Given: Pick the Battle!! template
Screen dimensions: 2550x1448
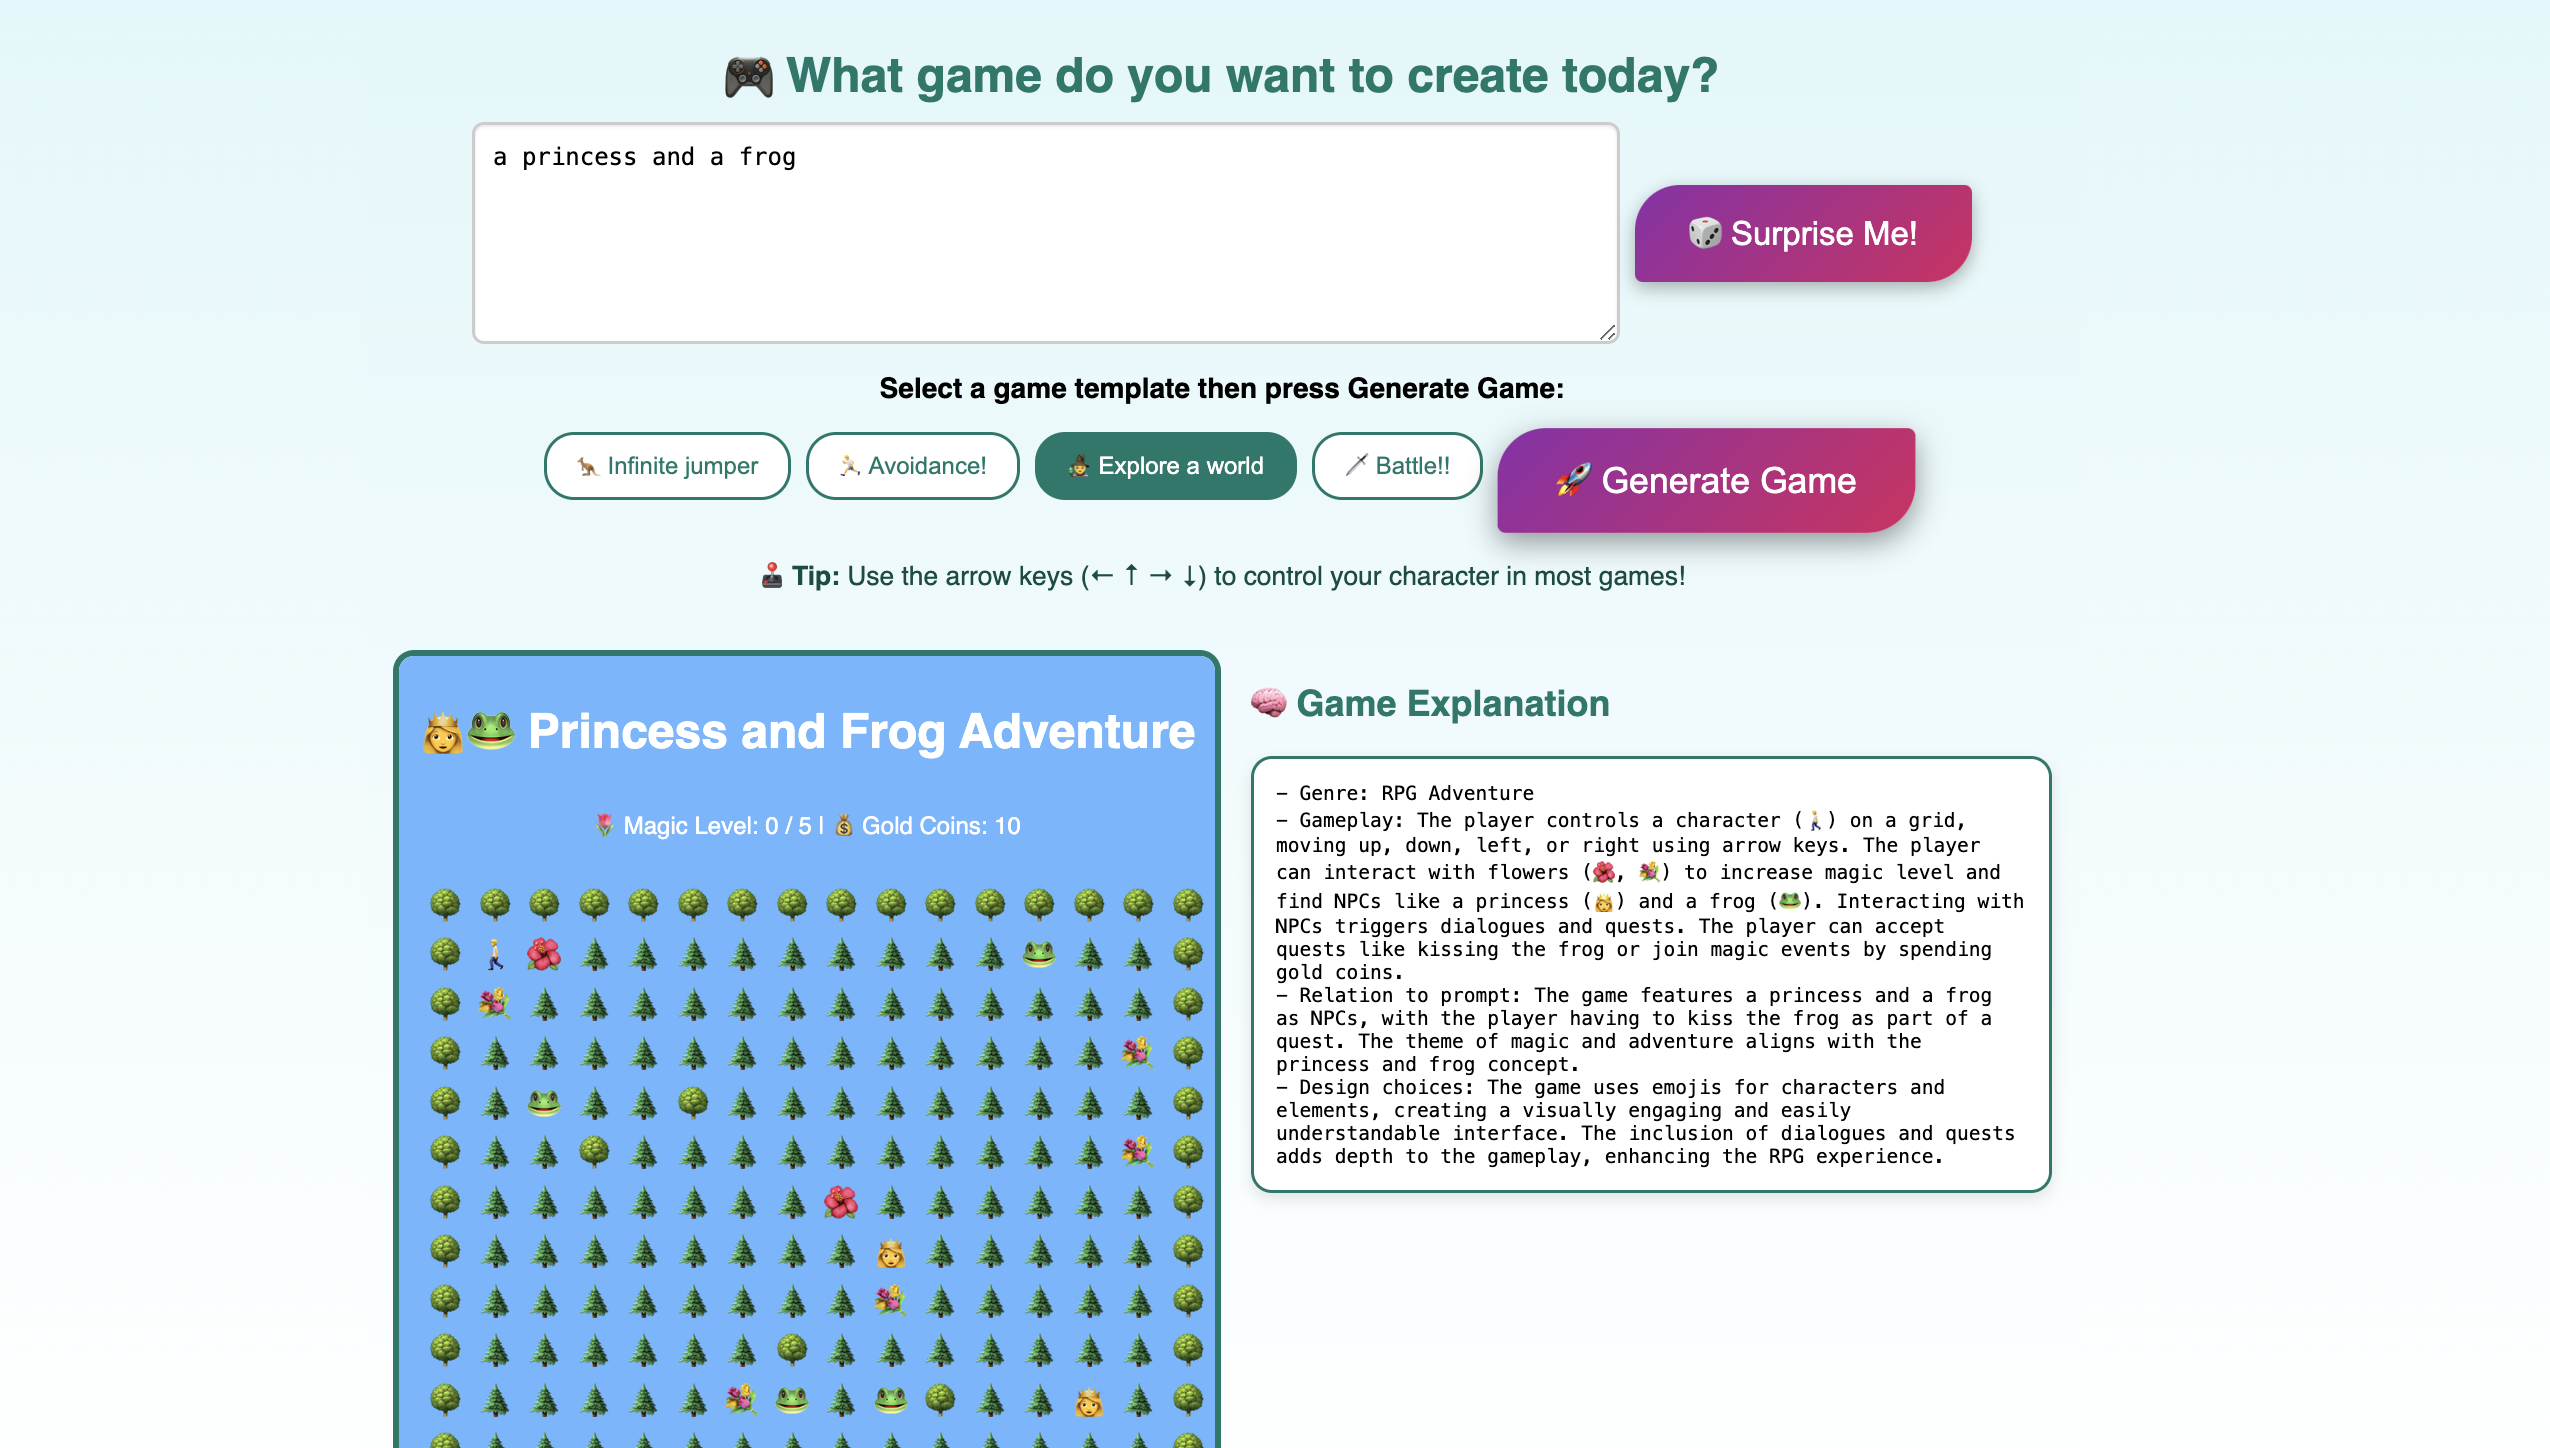Looking at the screenshot, I should [1397, 466].
